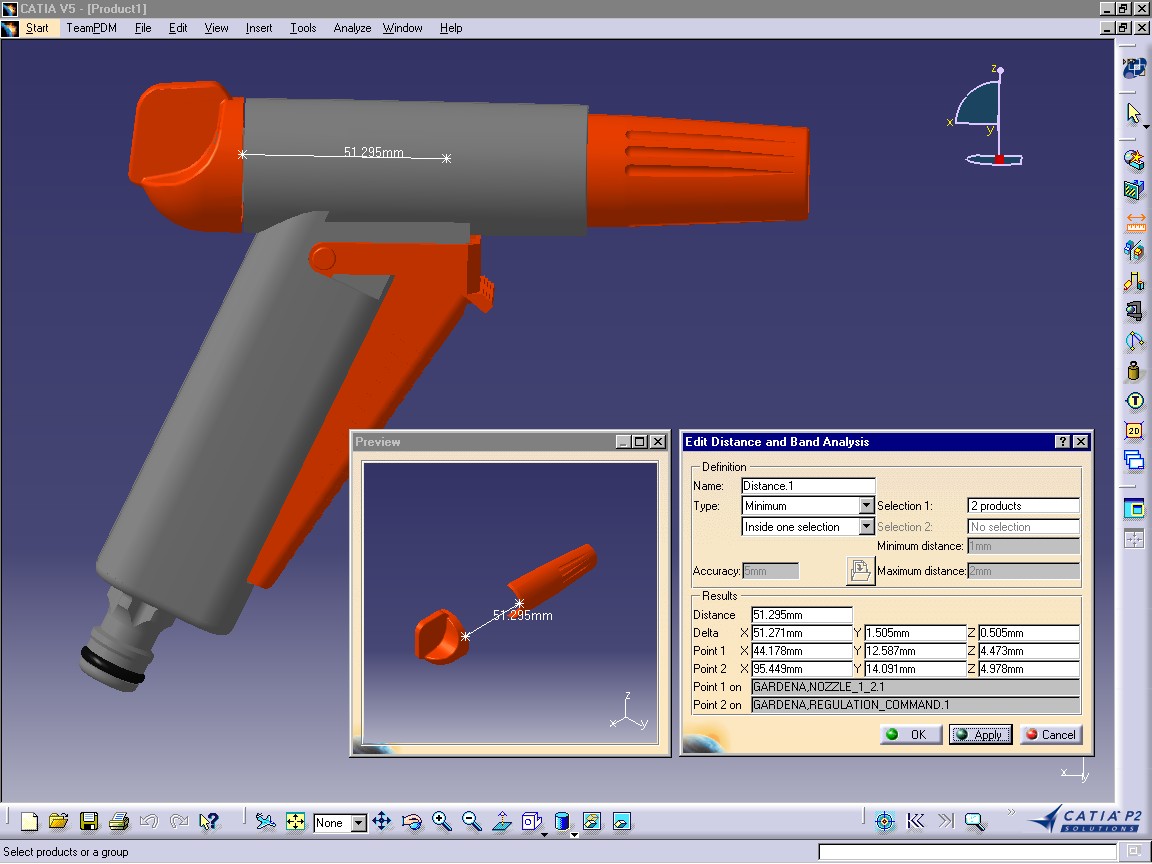Select the Distance and Band Analysis ruler icon
Image resolution: width=1152 pixels, height=864 pixels.
[x=1134, y=221]
